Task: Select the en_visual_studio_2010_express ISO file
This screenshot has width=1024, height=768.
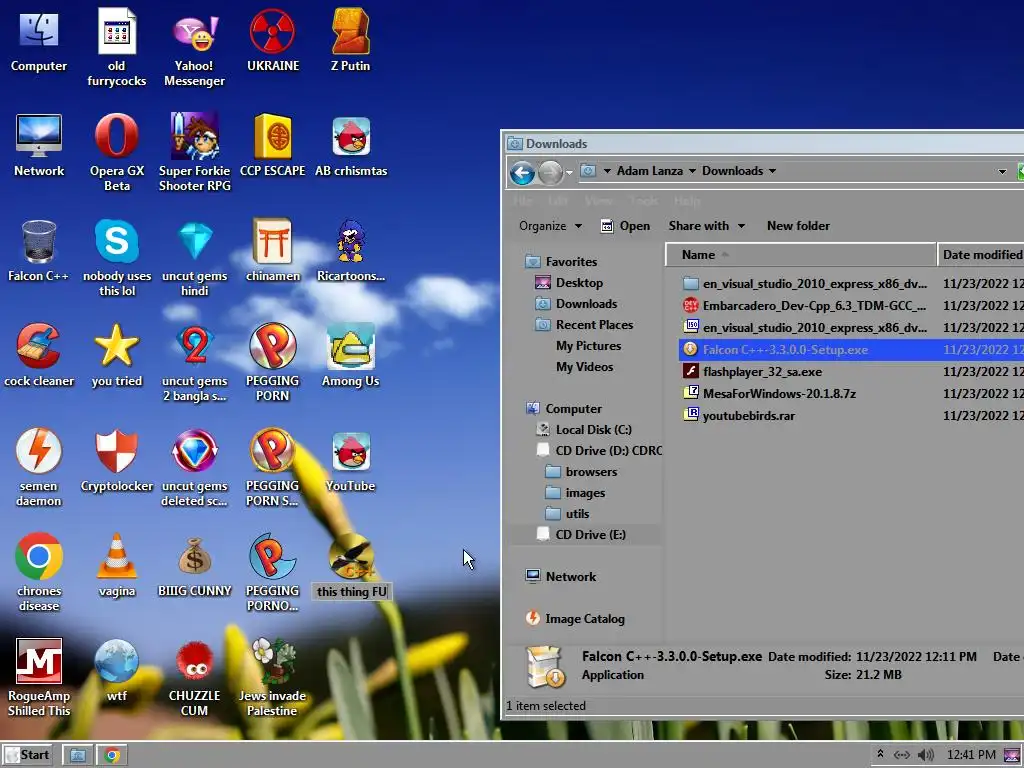Action: (x=852, y=327)
